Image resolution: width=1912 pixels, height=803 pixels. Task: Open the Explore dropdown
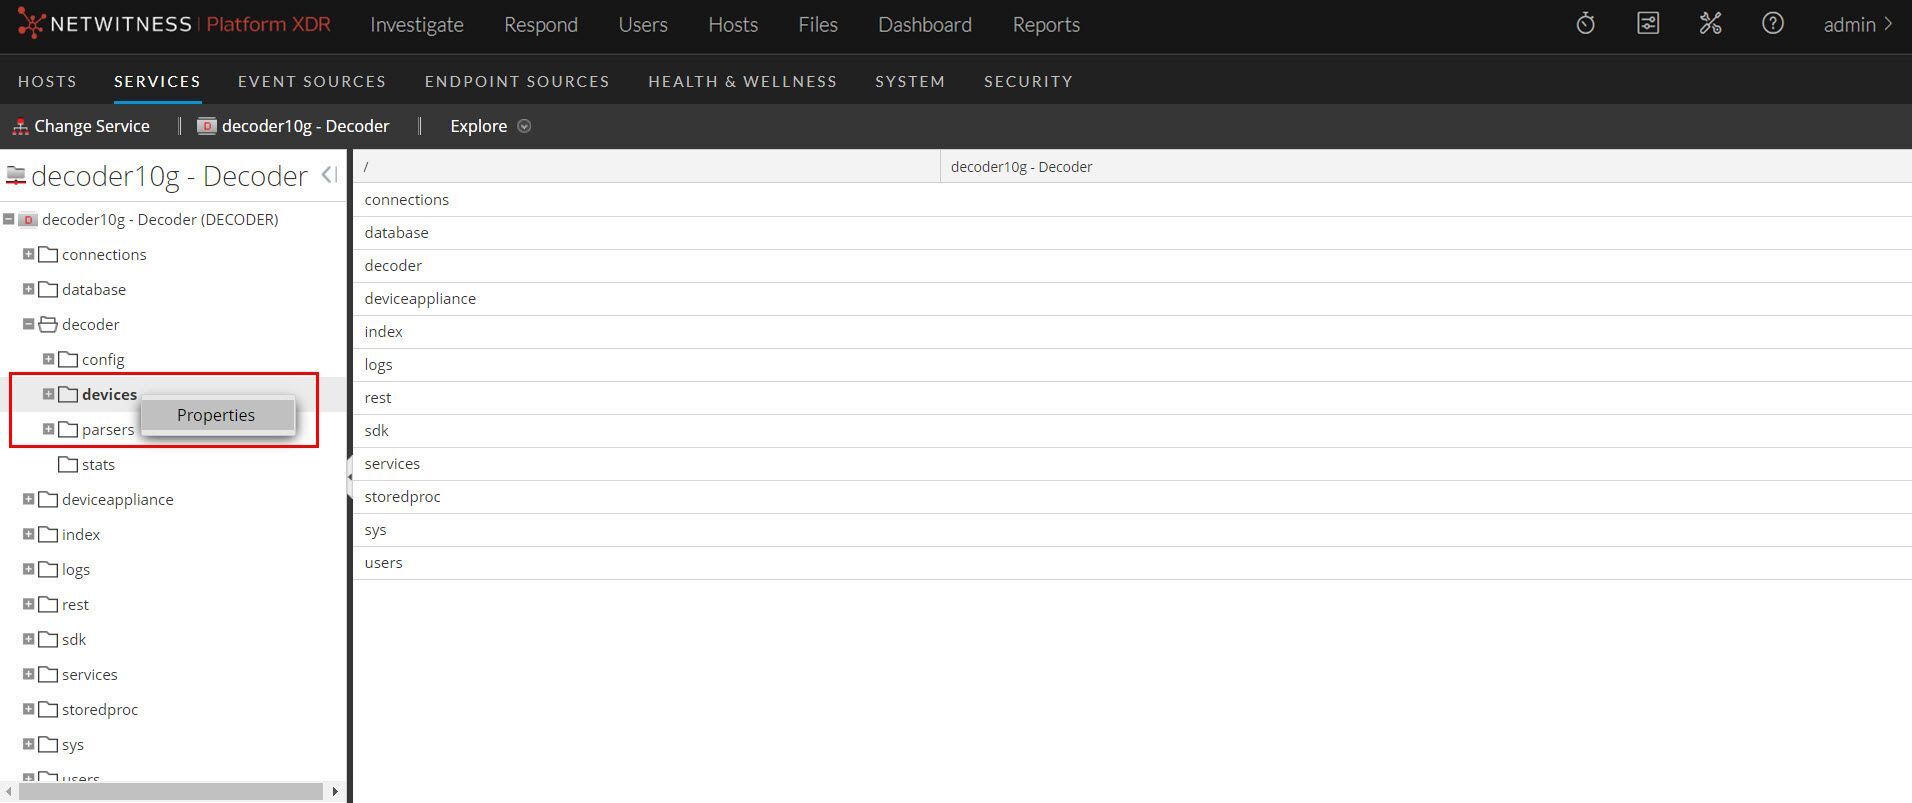(x=490, y=126)
